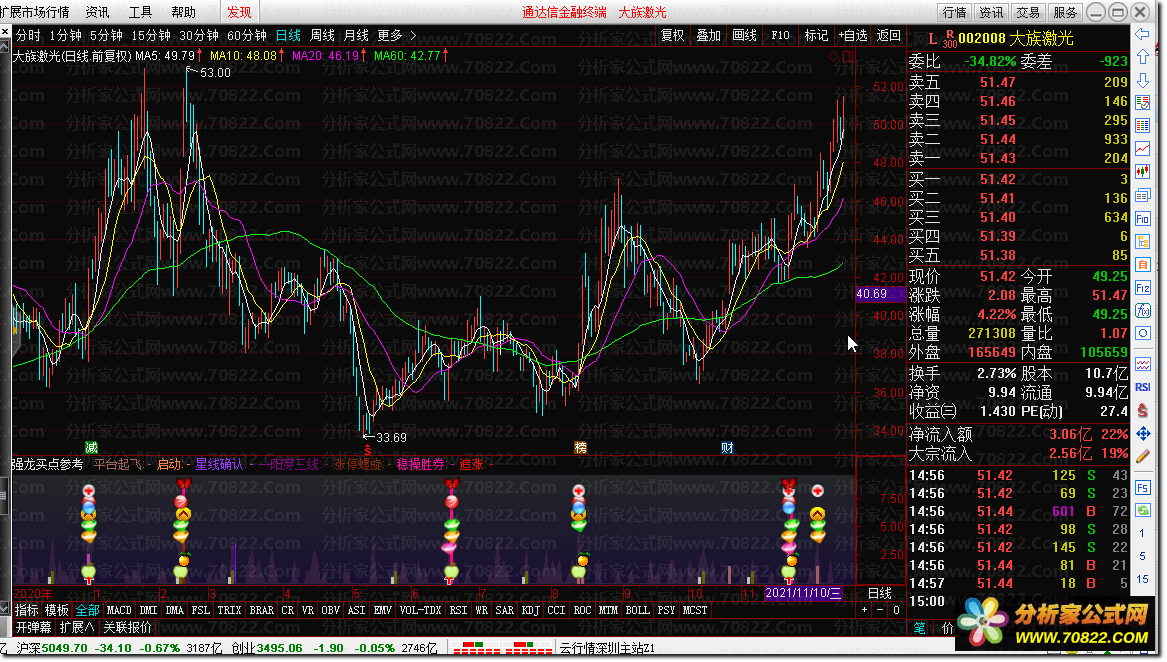Viewport: 1167px width, 662px height.
Task: Open the f(x) formula manager icon
Action: tap(1142, 311)
